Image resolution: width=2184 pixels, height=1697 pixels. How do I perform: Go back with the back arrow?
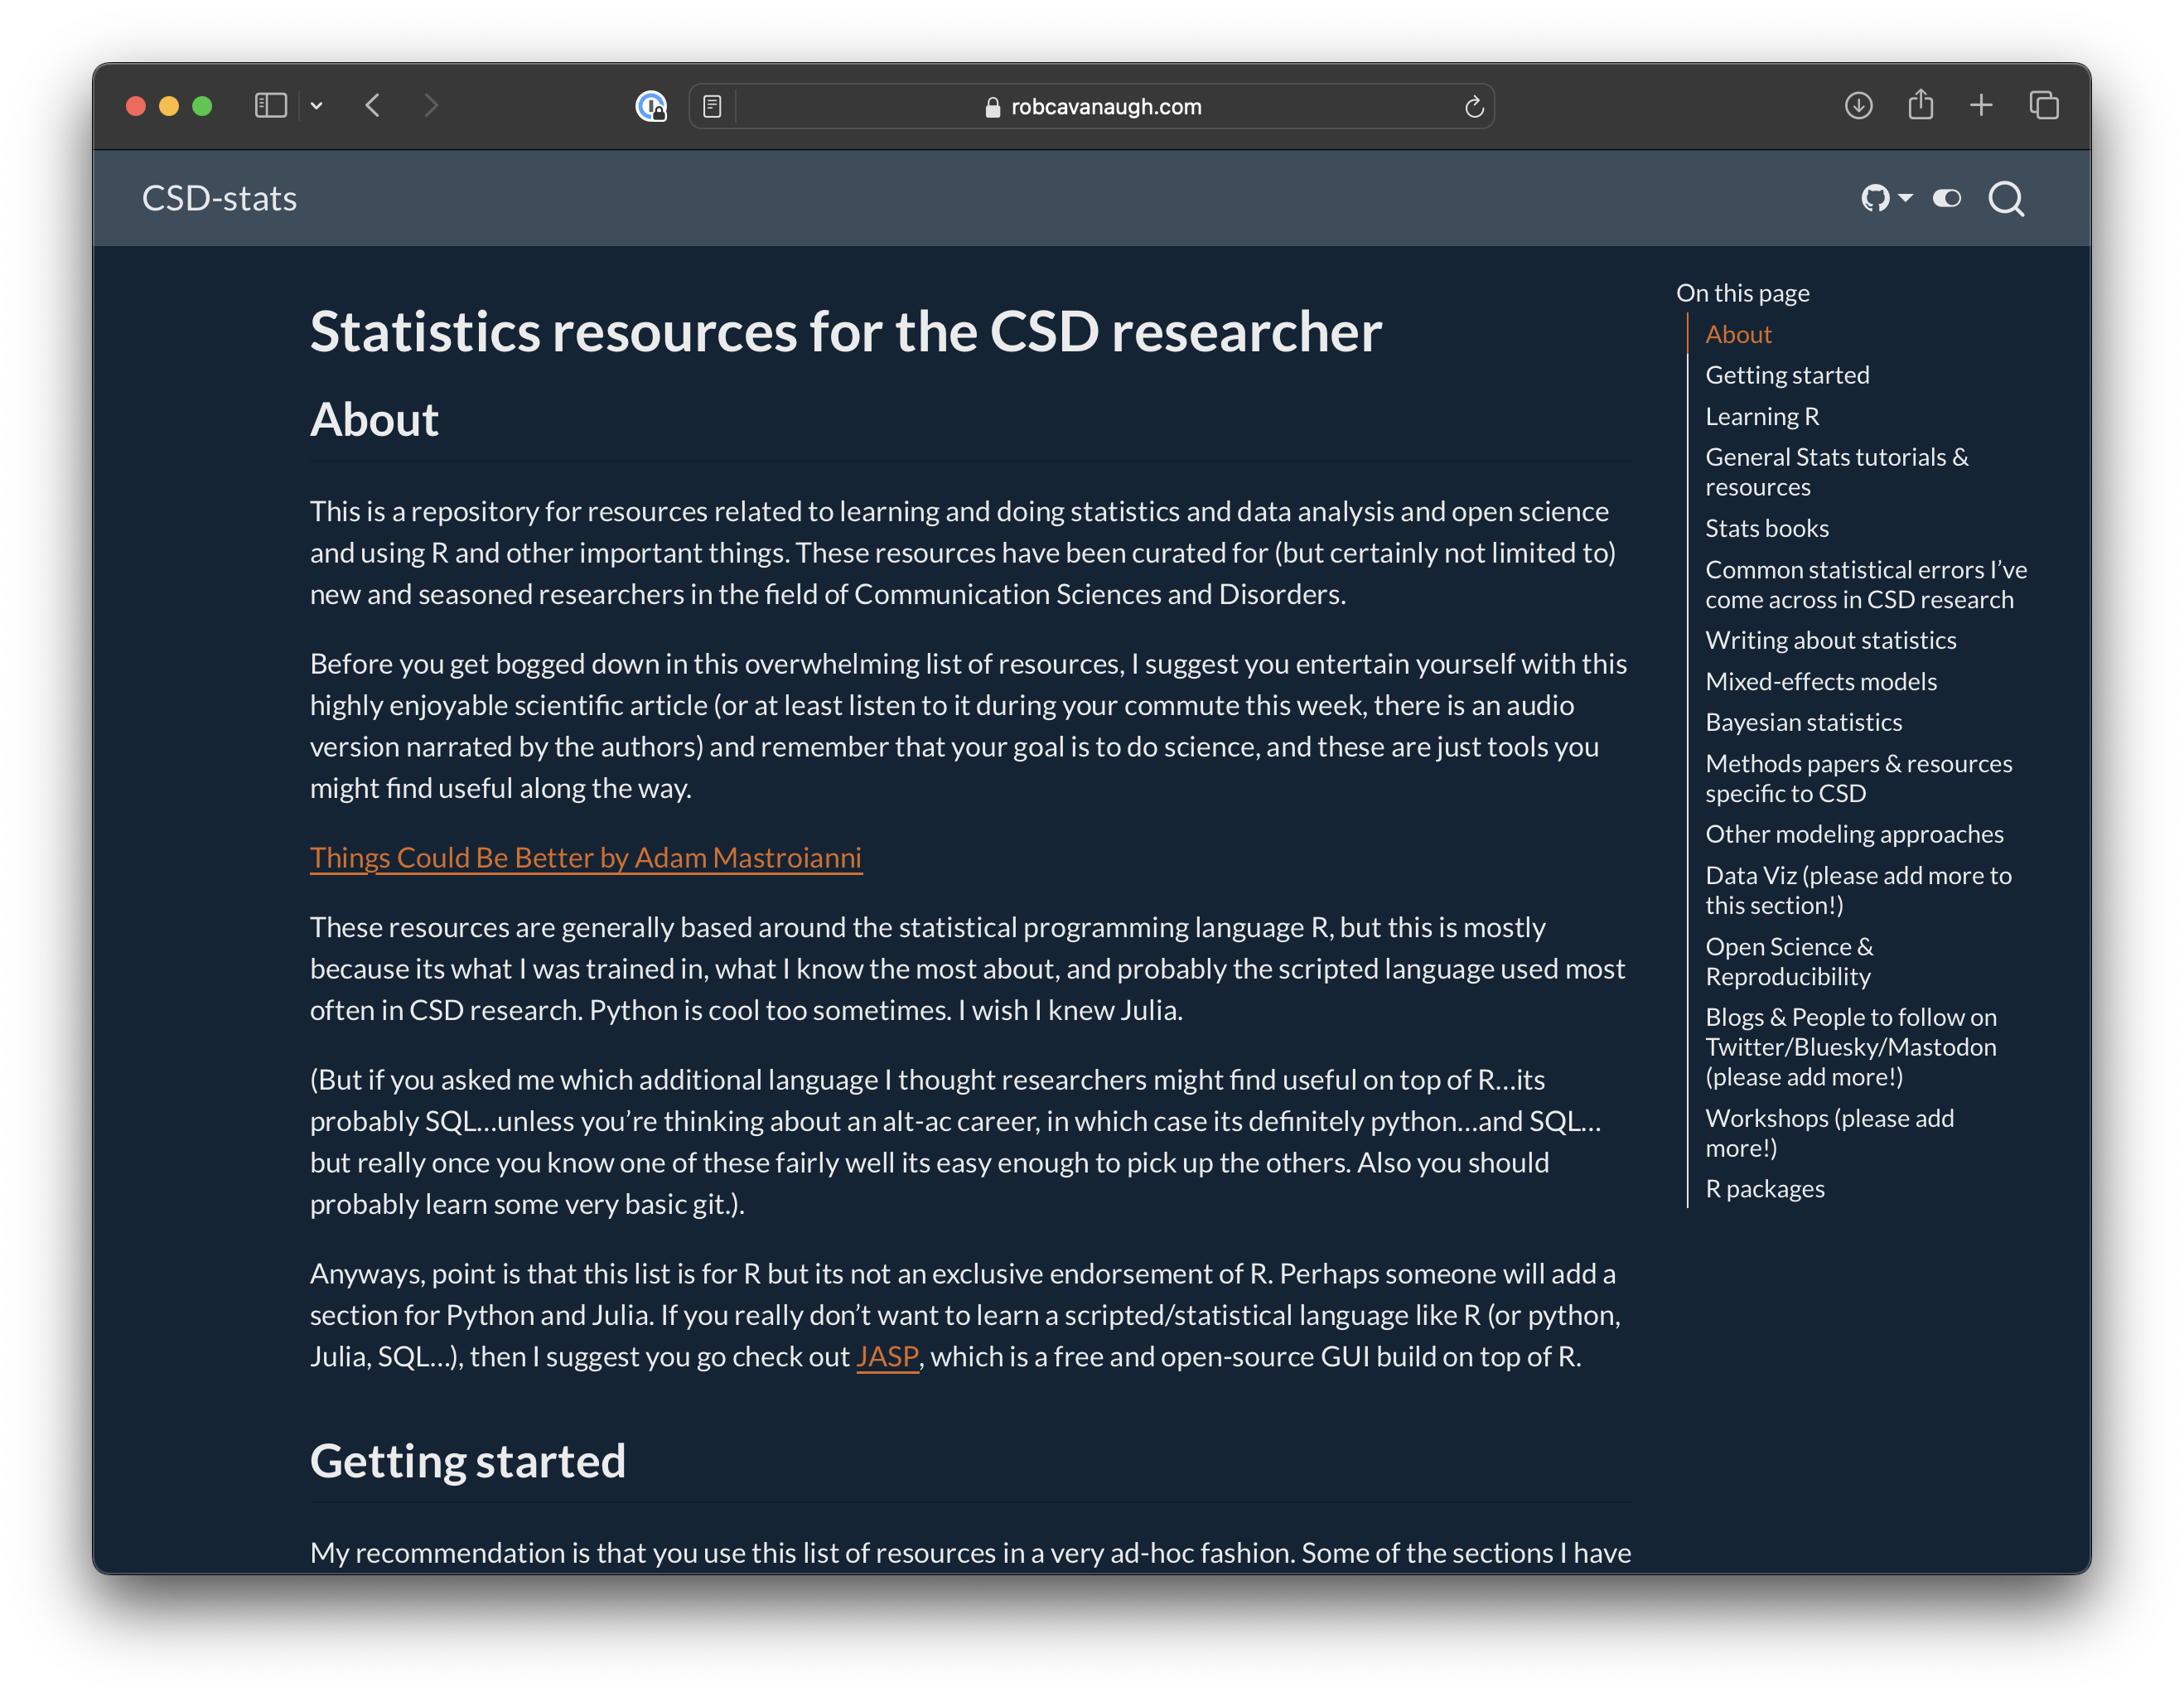pos(373,105)
